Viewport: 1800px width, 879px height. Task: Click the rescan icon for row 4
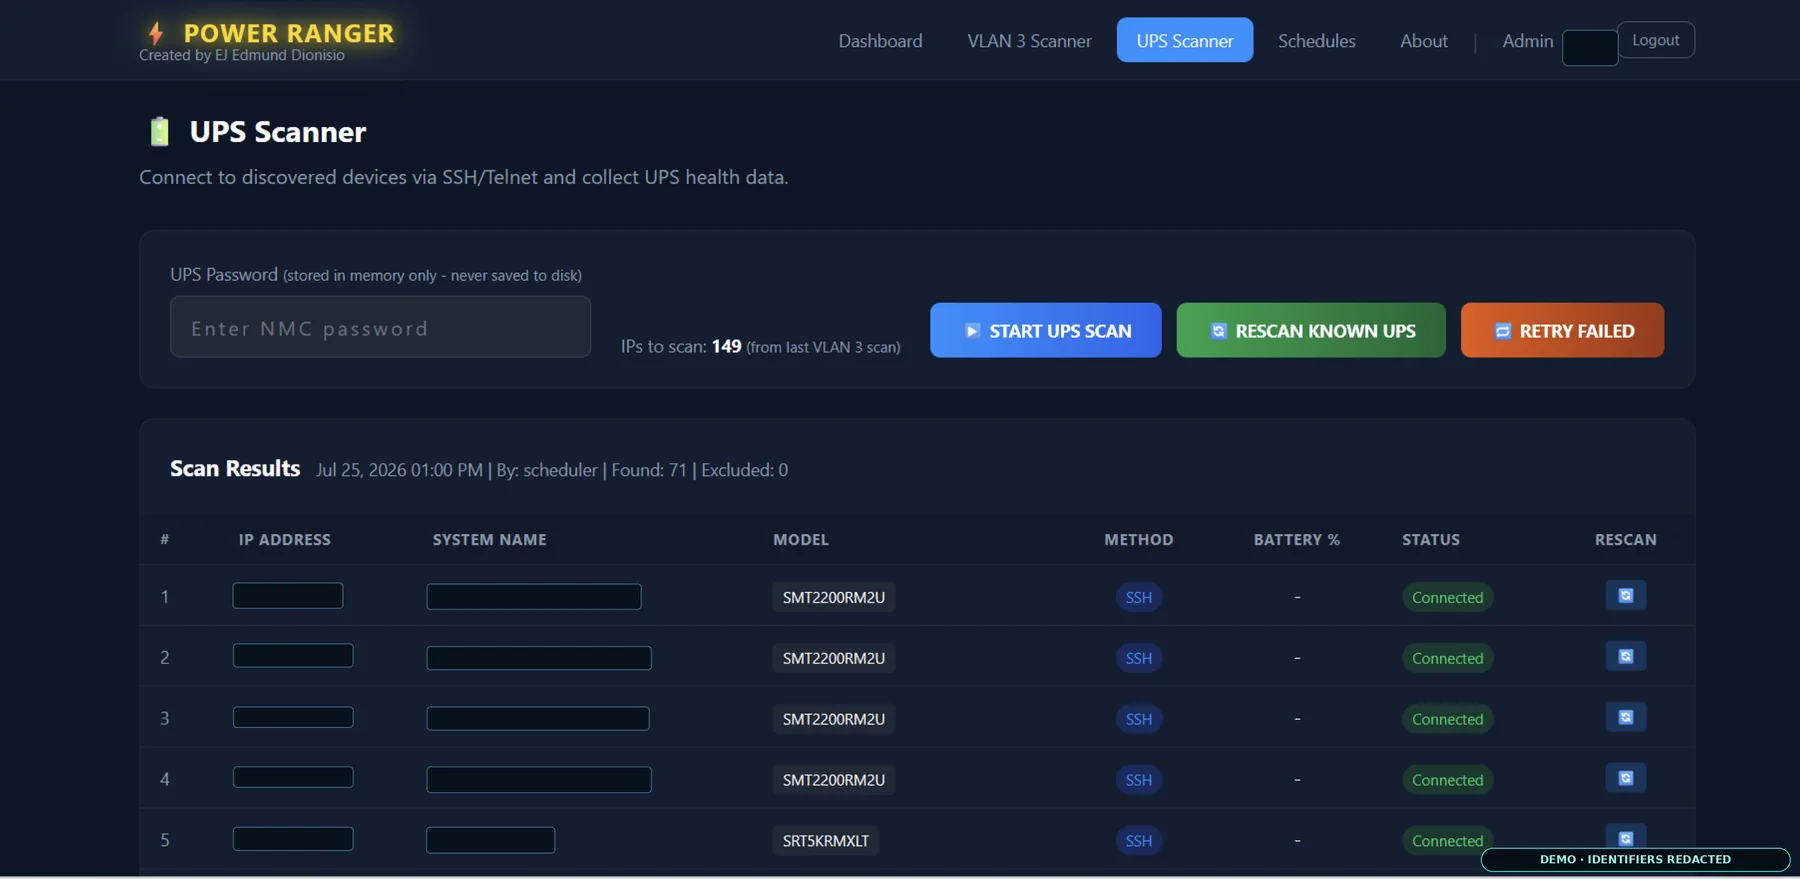(x=1625, y=778)
